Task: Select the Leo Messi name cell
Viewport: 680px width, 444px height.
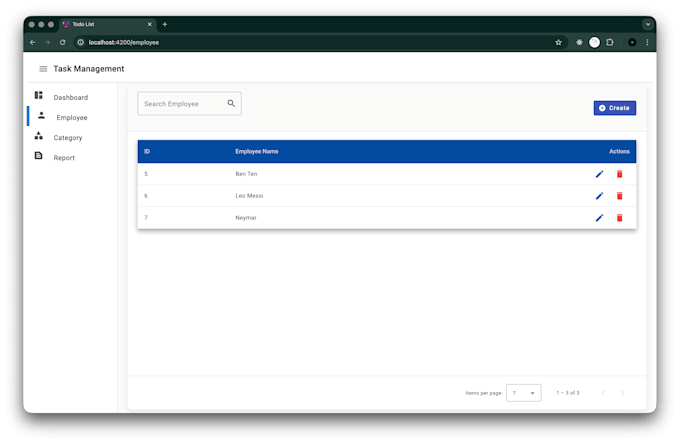Action: [249, 196]
